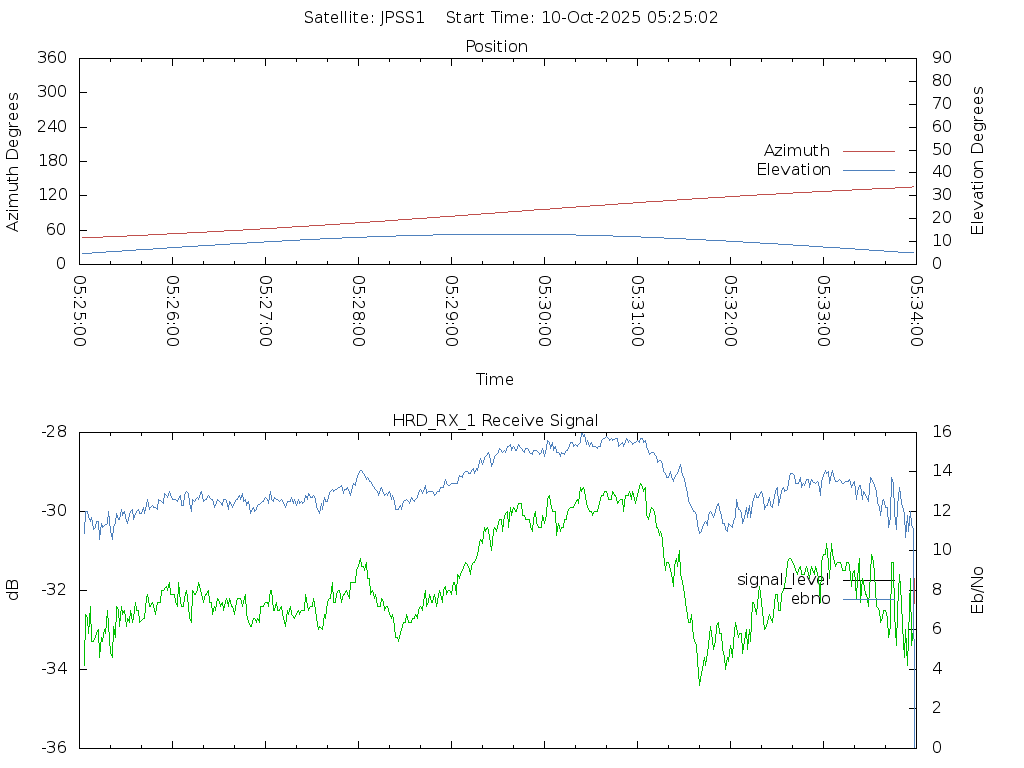Viewport: 1024px width, 768px height.
Task: Click the Azimuth legend label
Action: (796, 151)
